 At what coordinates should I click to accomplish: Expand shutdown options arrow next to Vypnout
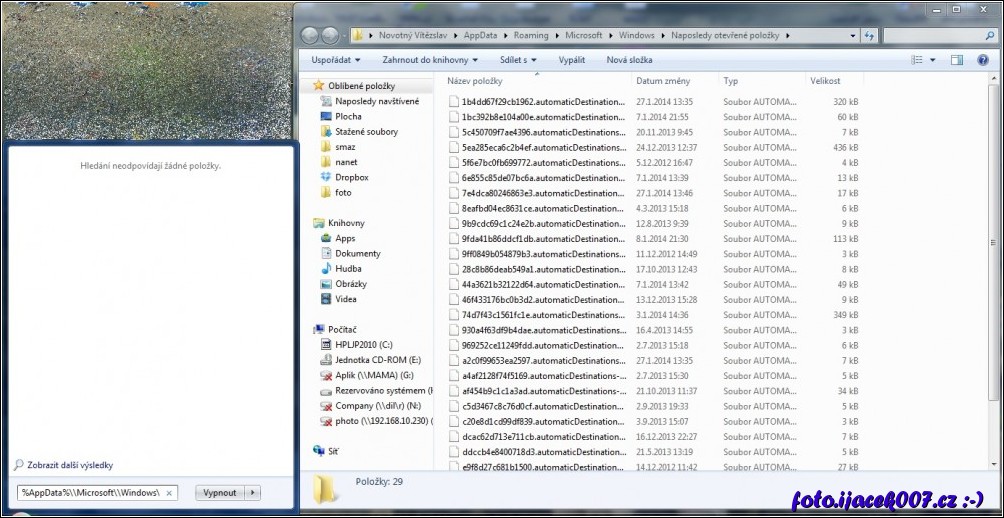(x=252, y=493)
